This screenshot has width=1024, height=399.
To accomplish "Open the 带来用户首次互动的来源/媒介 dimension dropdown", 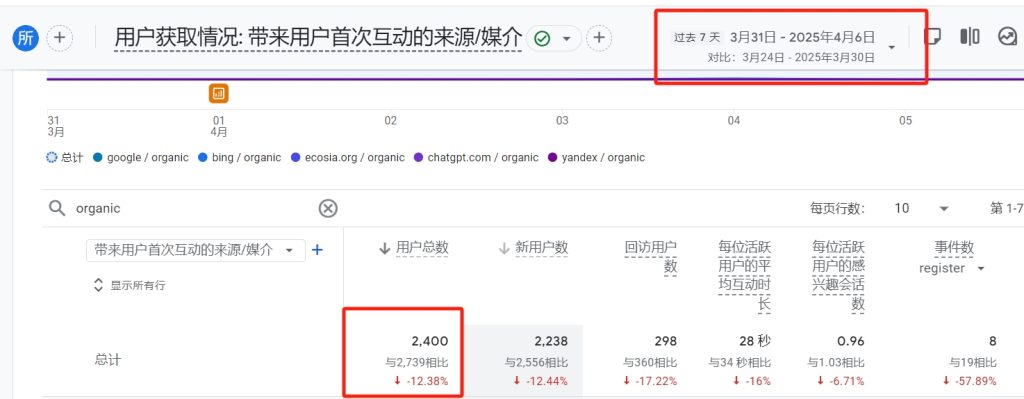I will point(195,250).
